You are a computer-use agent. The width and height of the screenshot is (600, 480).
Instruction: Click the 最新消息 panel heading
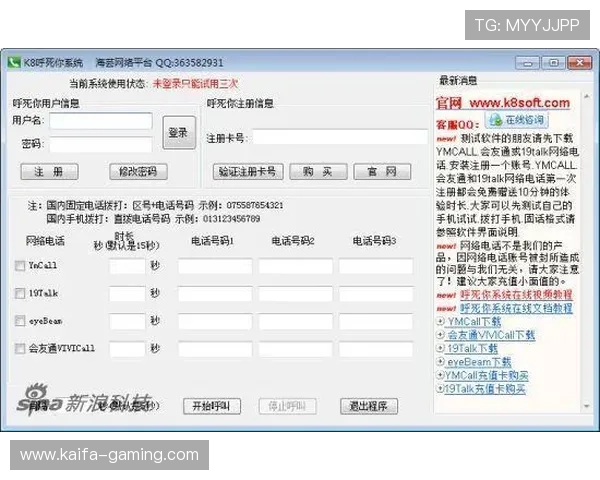point(458,80)
